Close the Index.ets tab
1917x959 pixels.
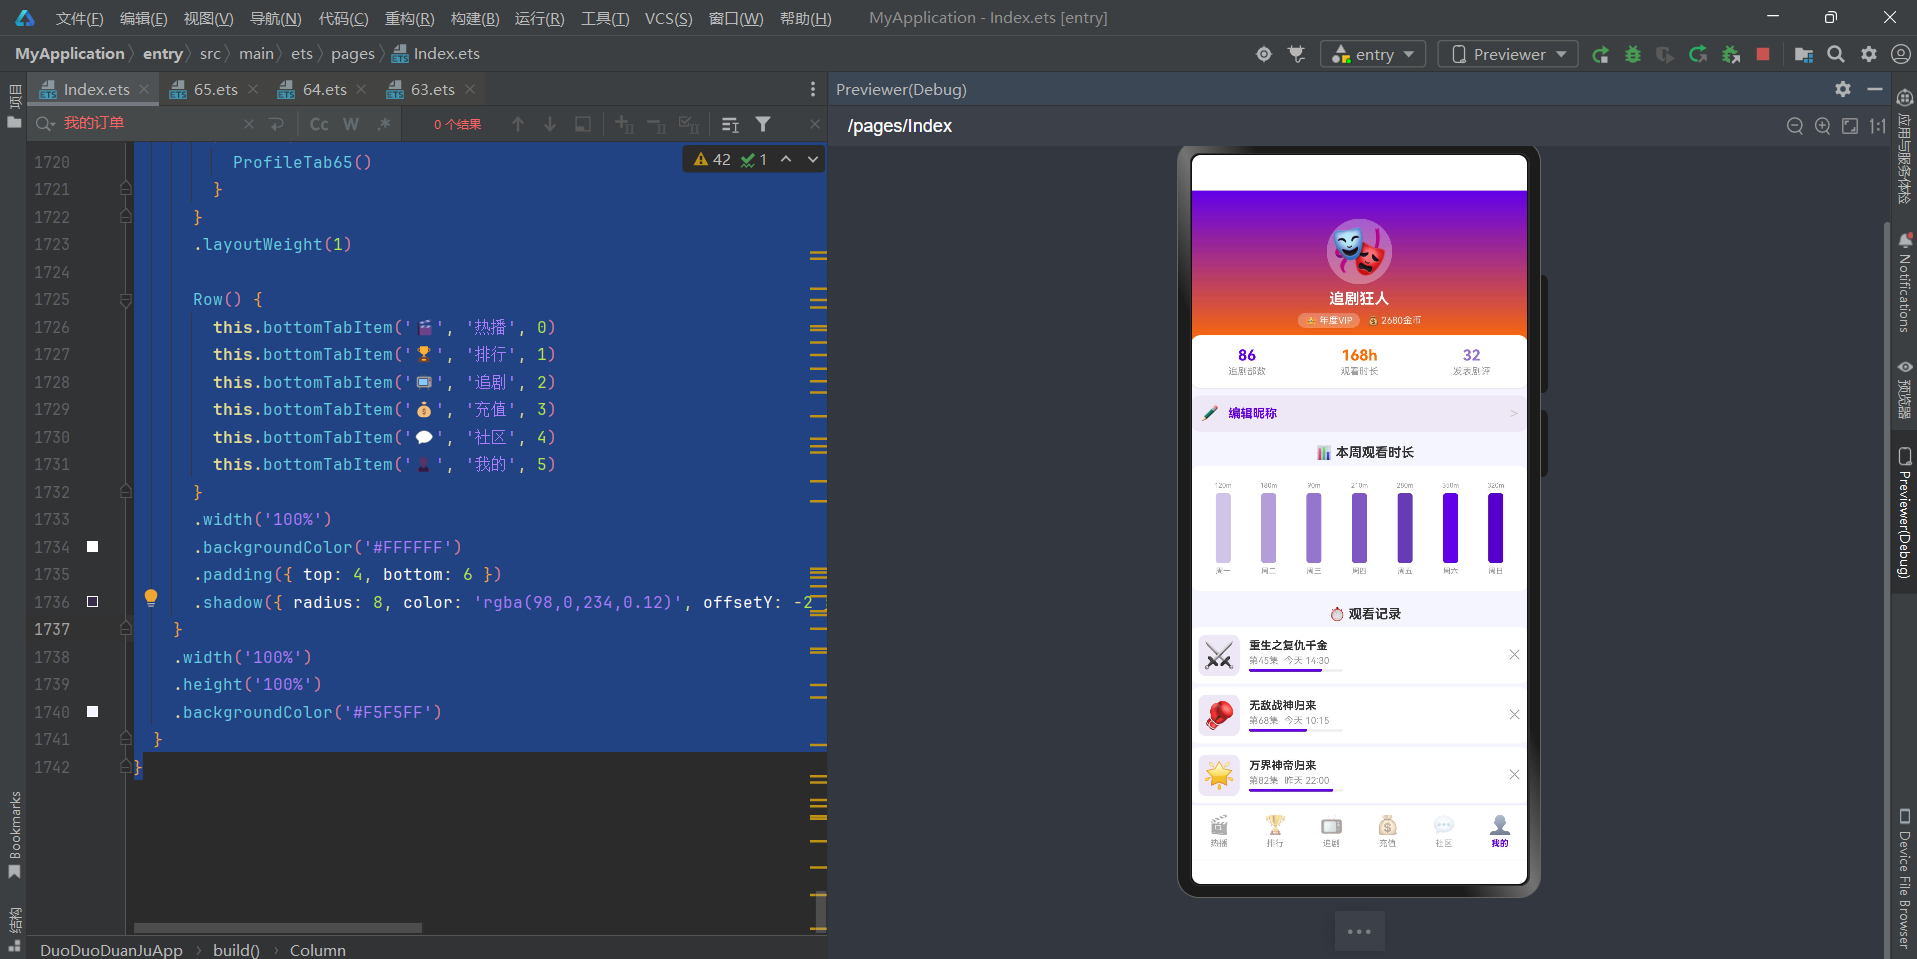[144, 89]
